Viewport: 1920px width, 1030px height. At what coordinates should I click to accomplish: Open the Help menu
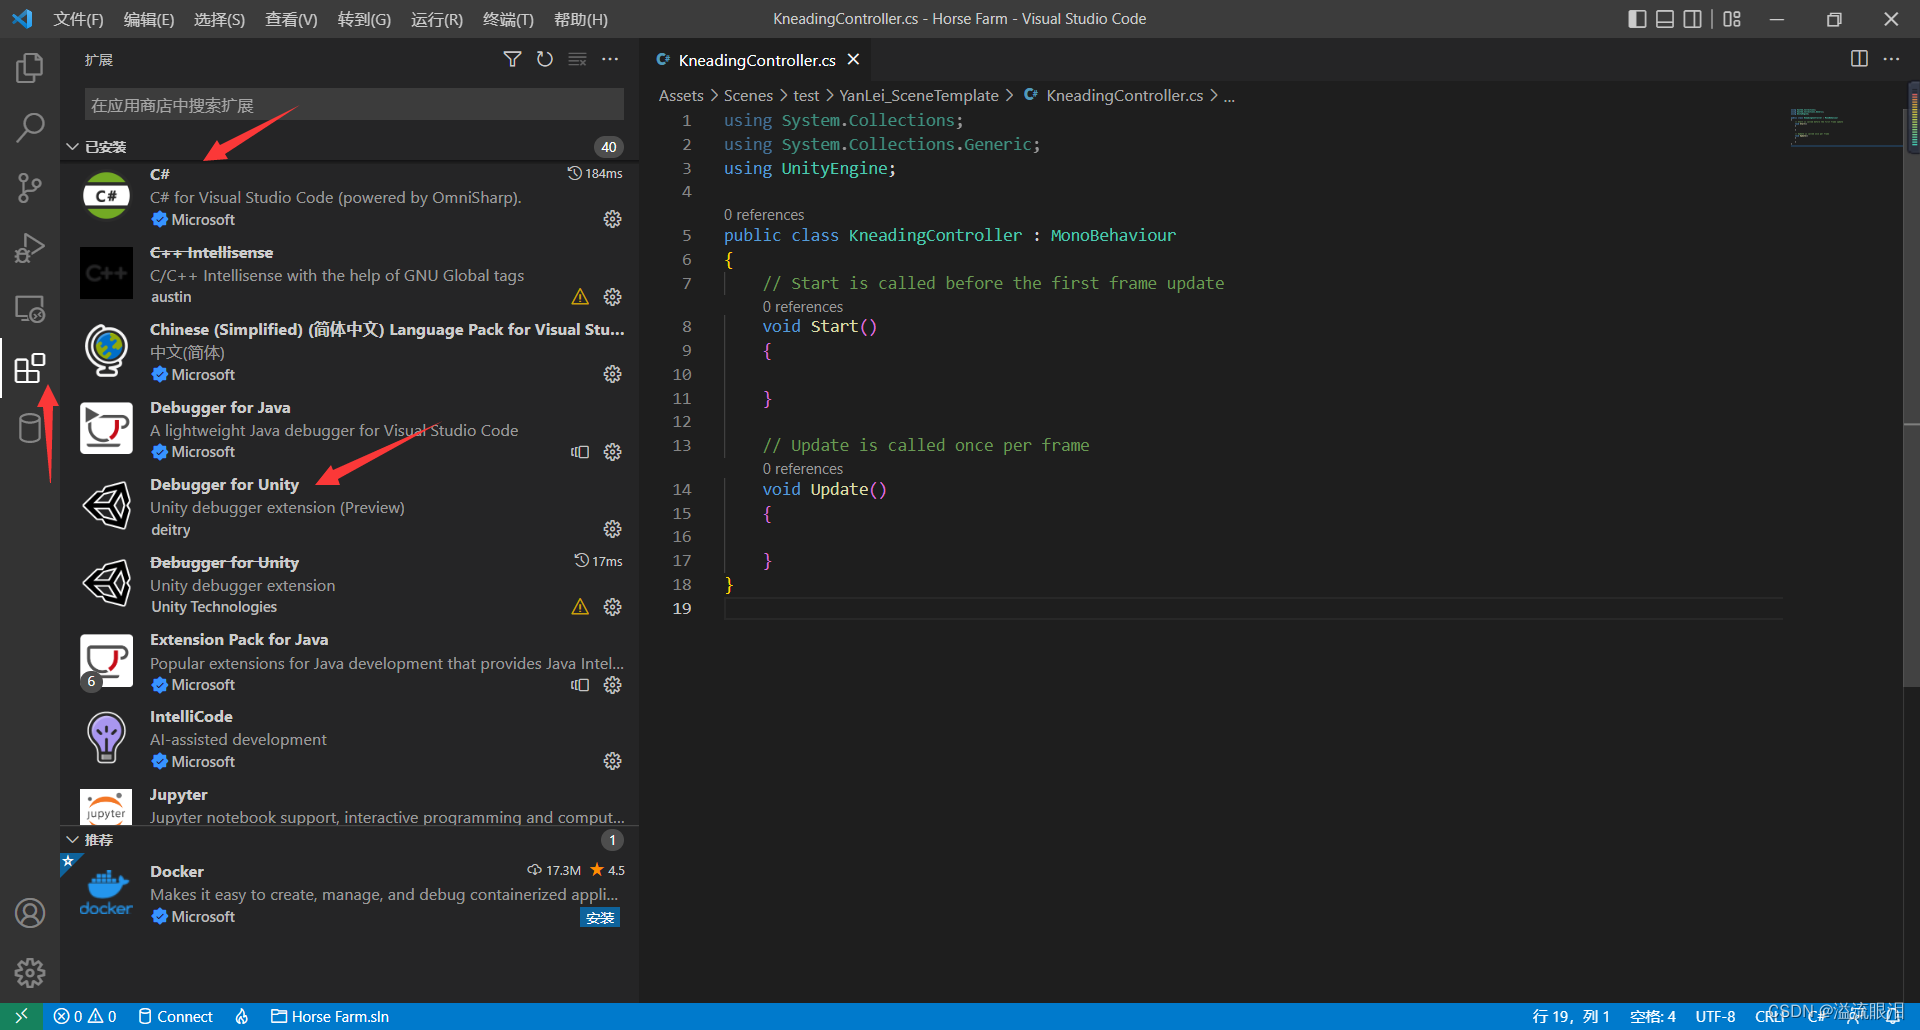(x=580, y=19)
